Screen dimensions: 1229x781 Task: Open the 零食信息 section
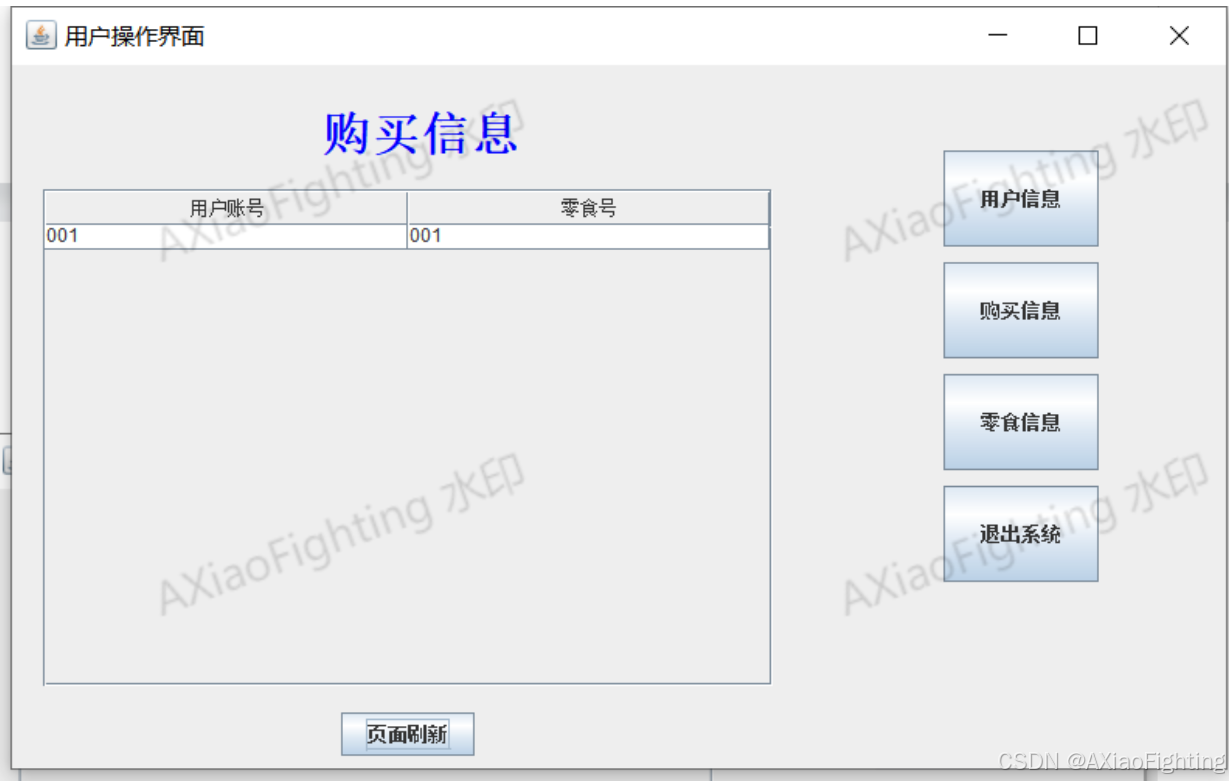click(x=1021, y=422)
